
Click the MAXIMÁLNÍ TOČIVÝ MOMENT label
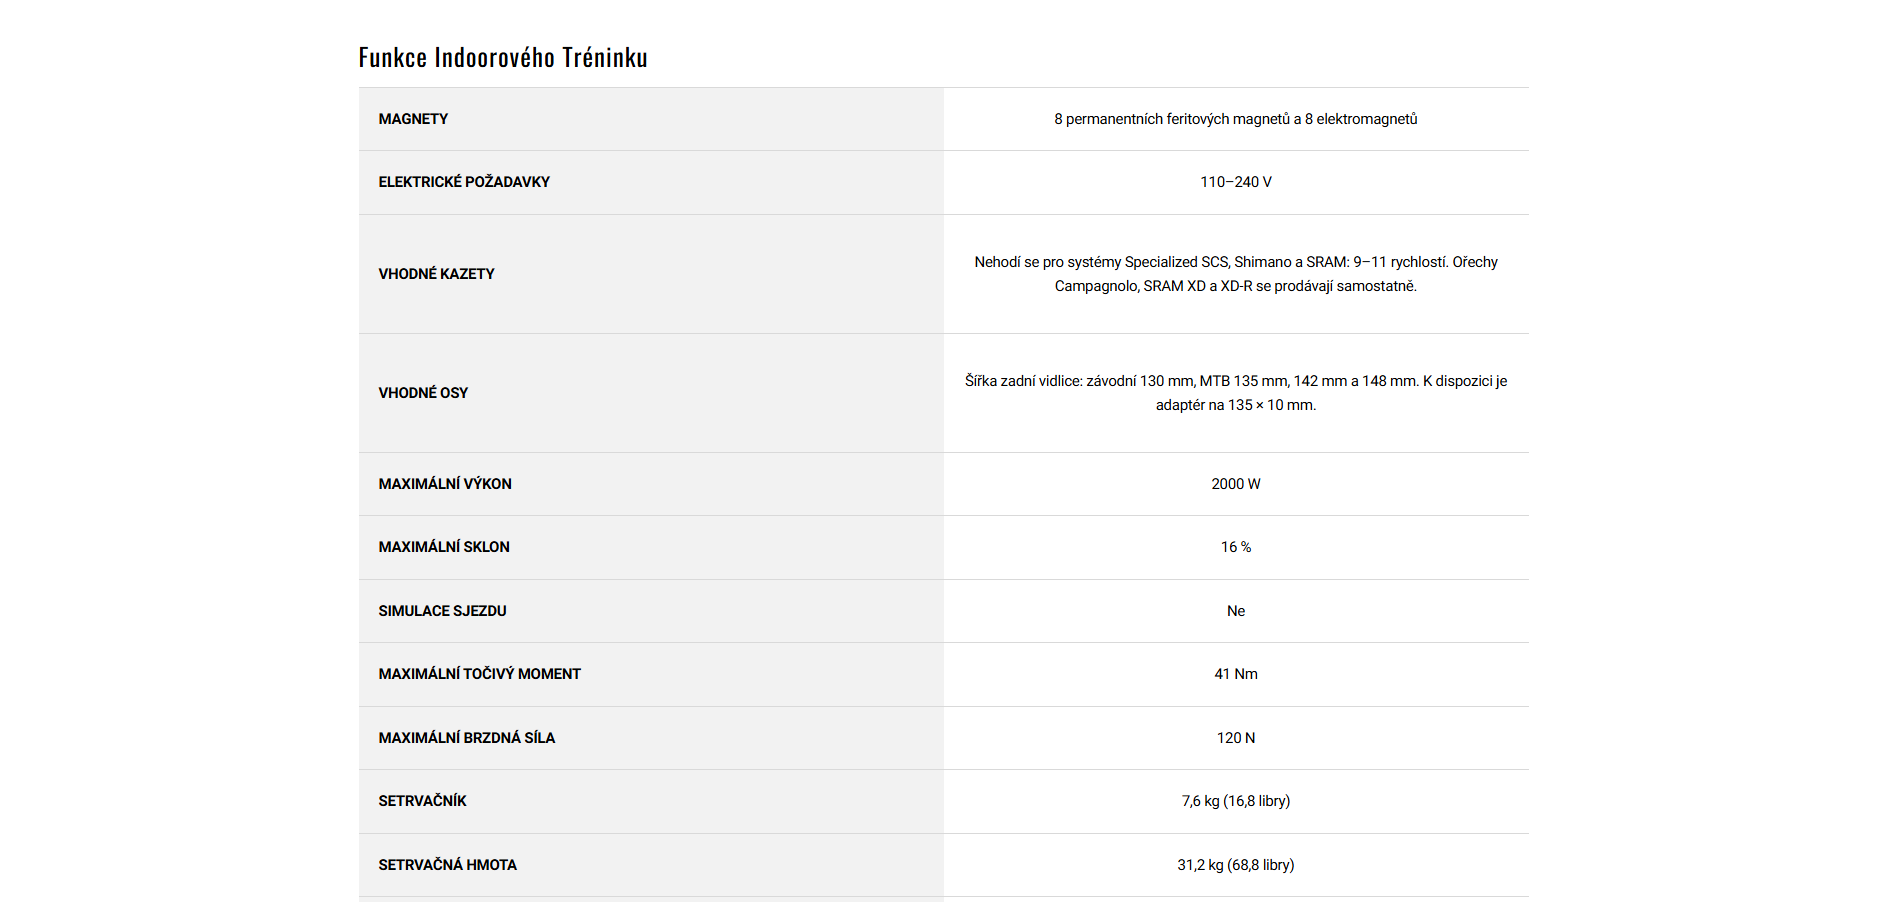pyautogui.click(x=479, y=674)
